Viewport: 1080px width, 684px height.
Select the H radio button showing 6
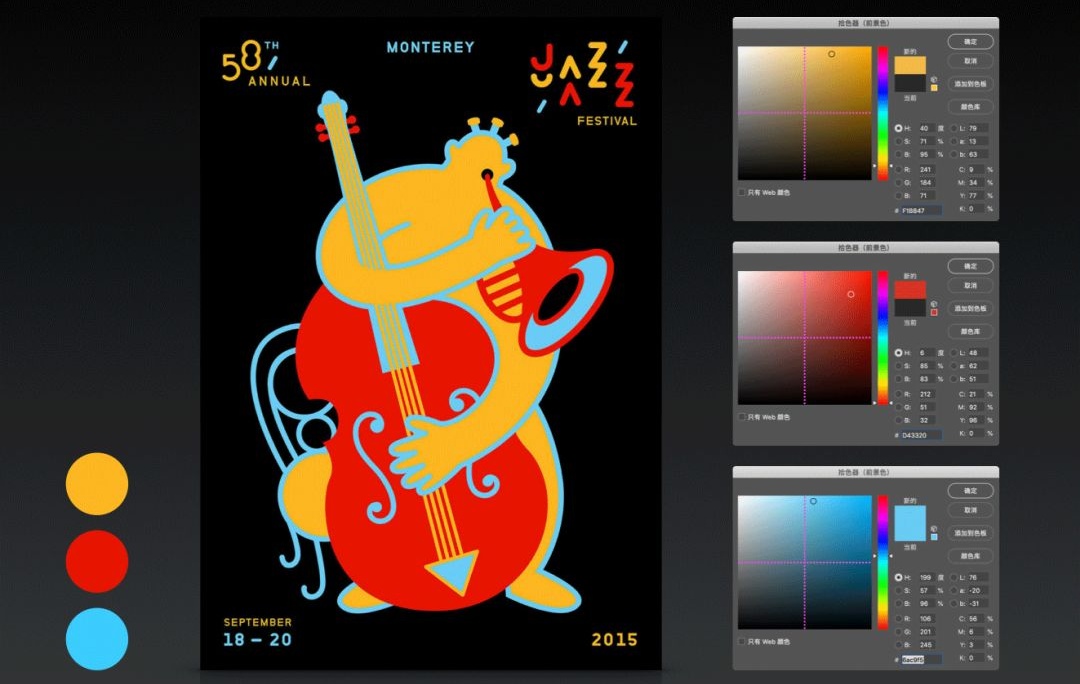point(898,353)
